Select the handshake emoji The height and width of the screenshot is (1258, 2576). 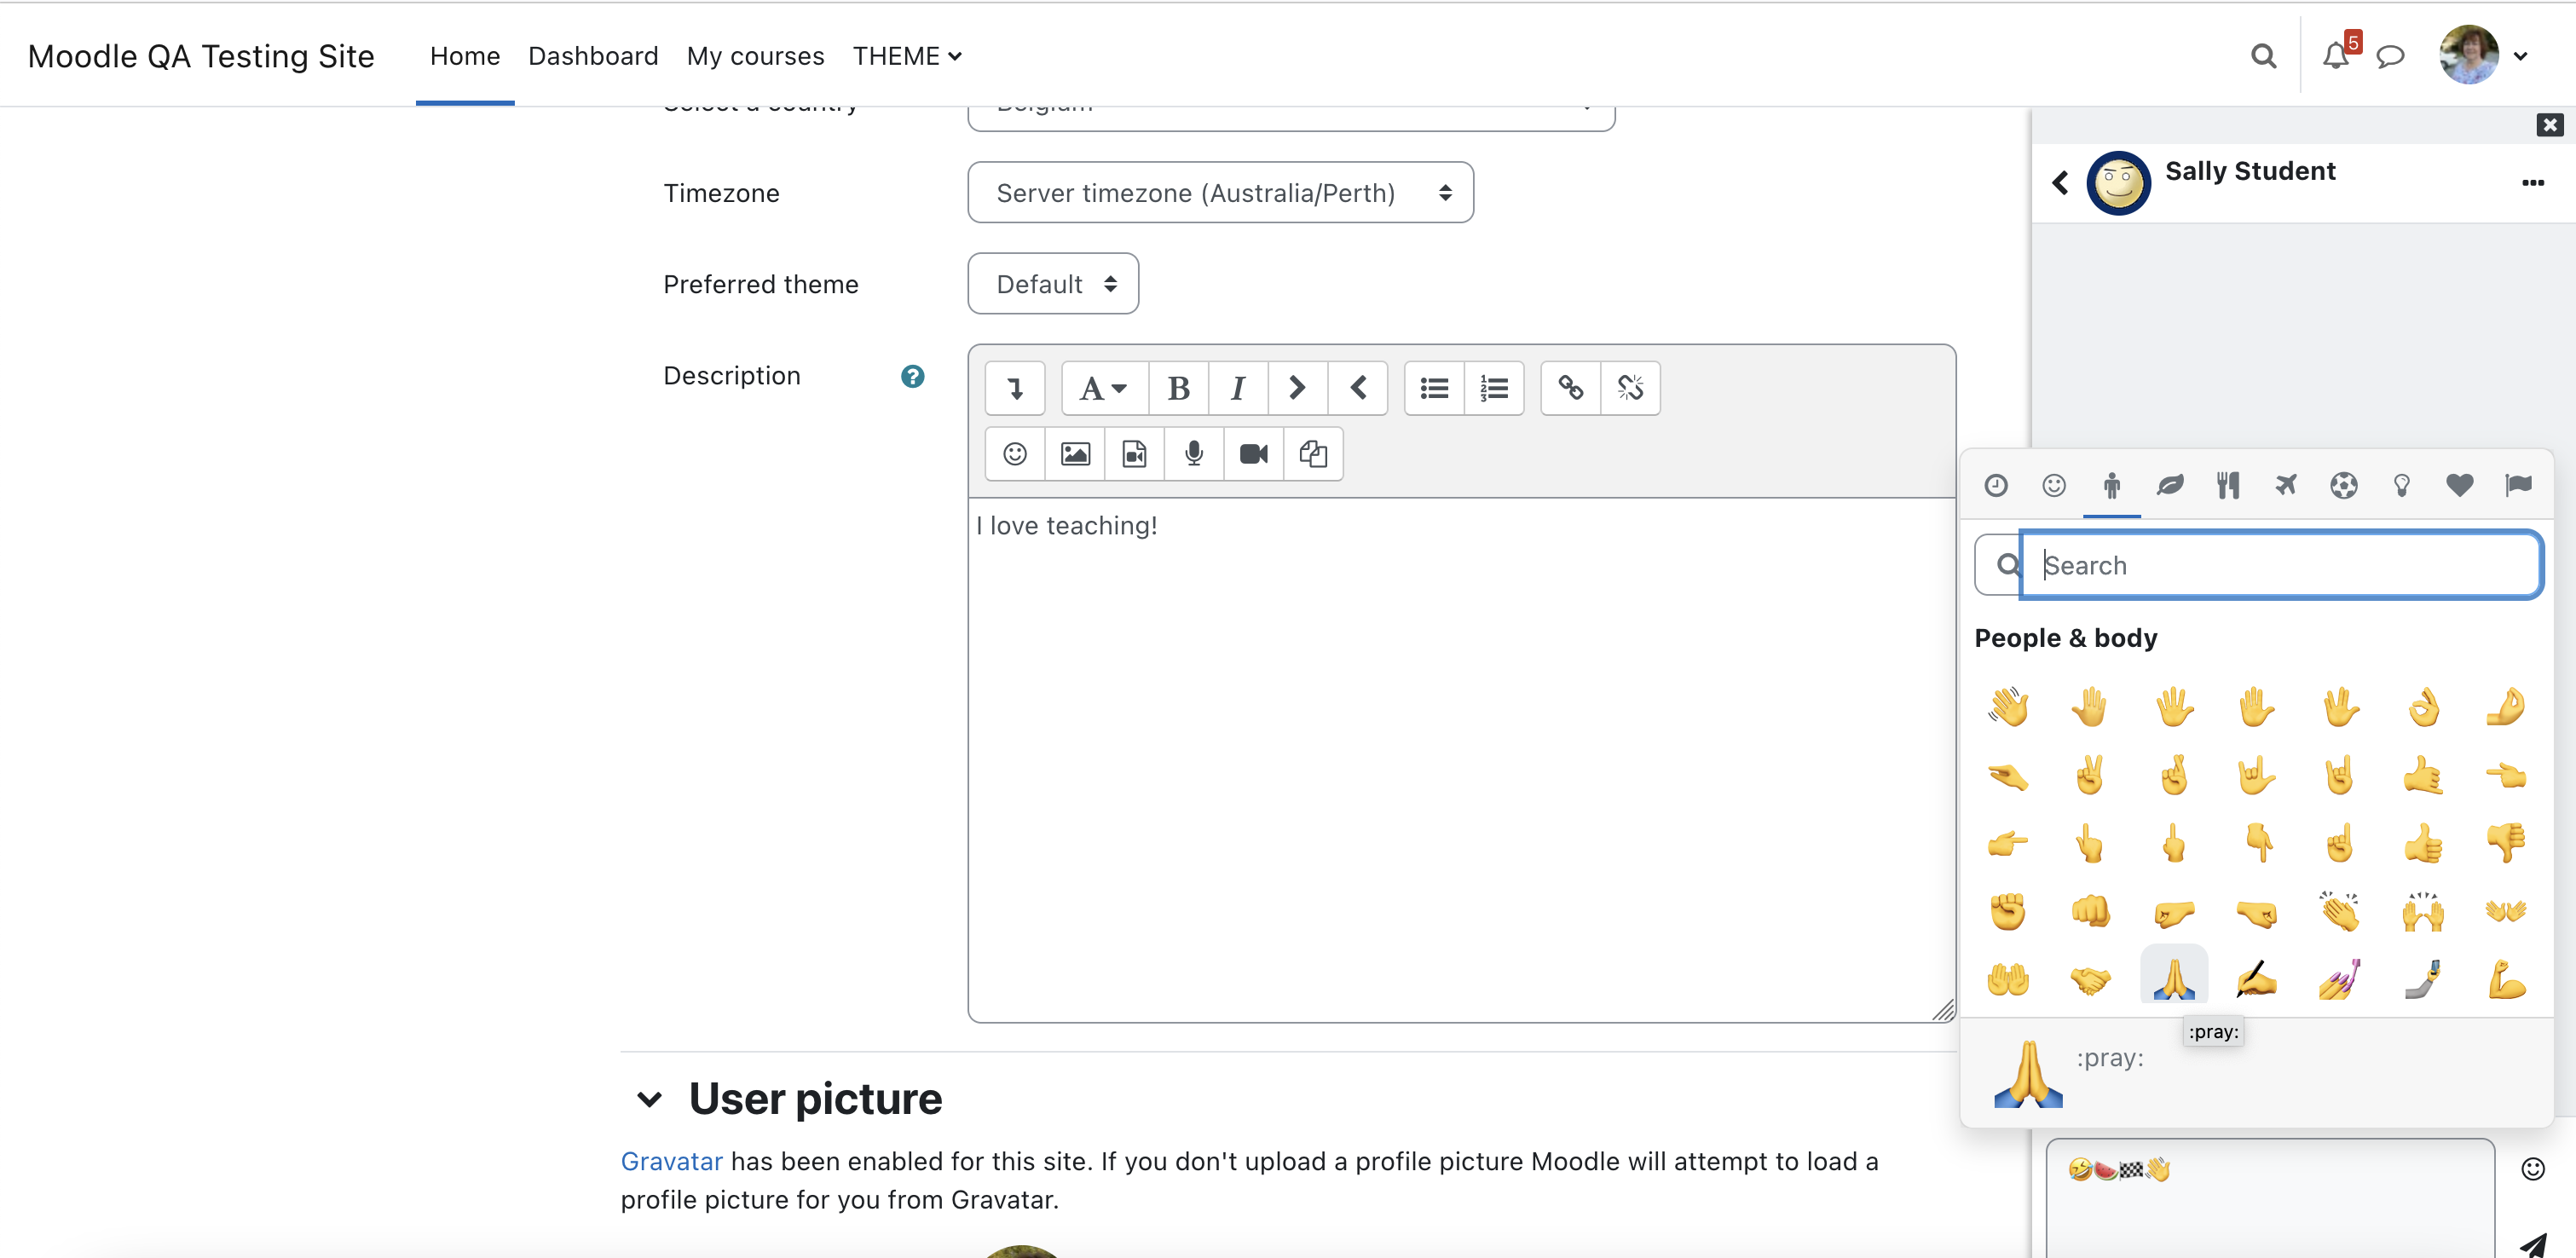point(2090,979)
